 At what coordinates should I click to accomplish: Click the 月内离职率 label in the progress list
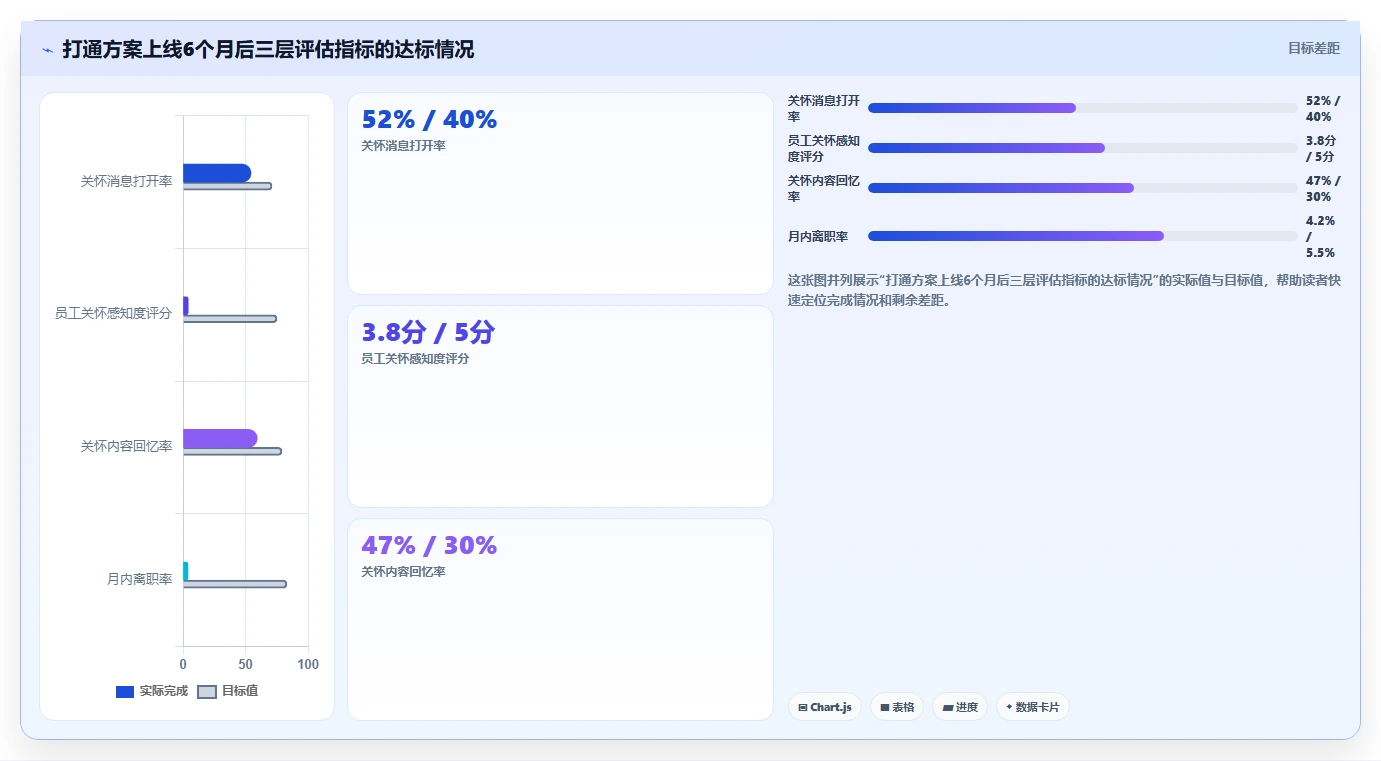818,237
